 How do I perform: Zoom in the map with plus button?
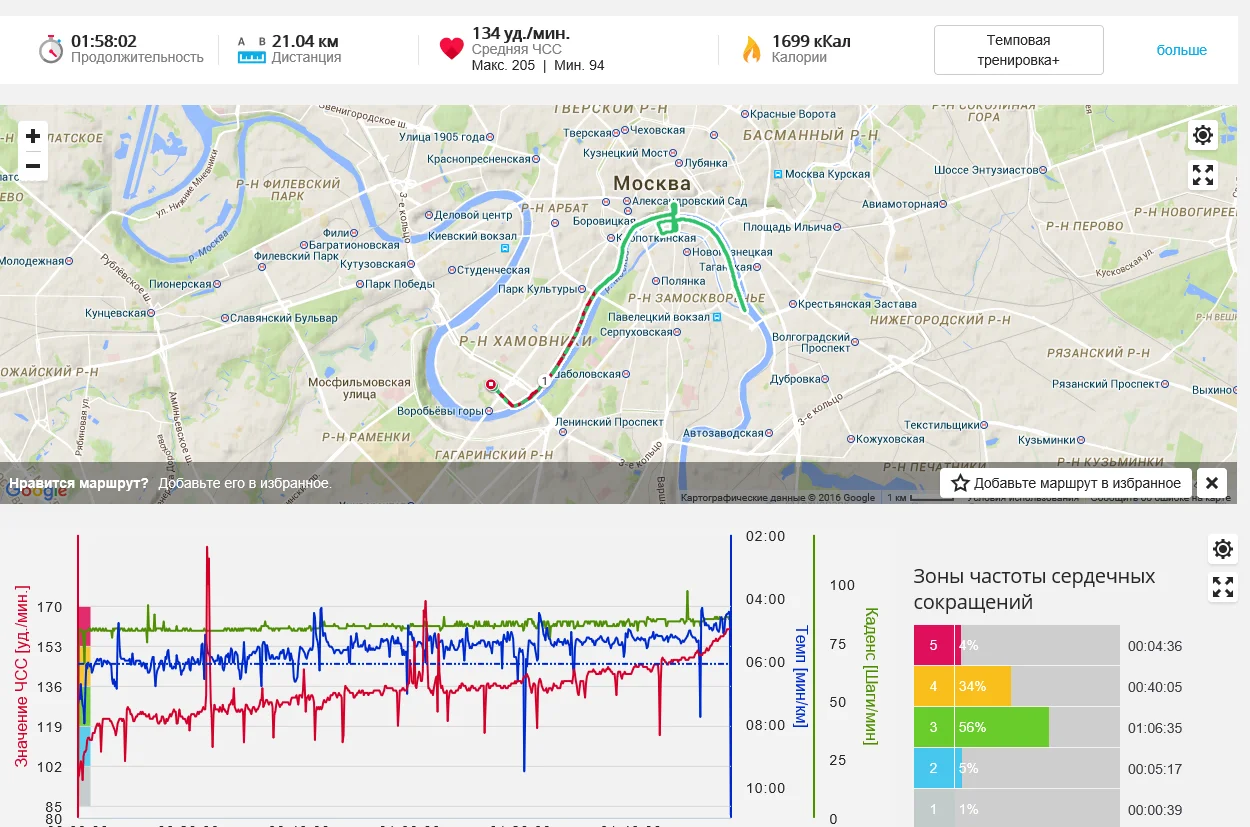(x=33, y=136)
